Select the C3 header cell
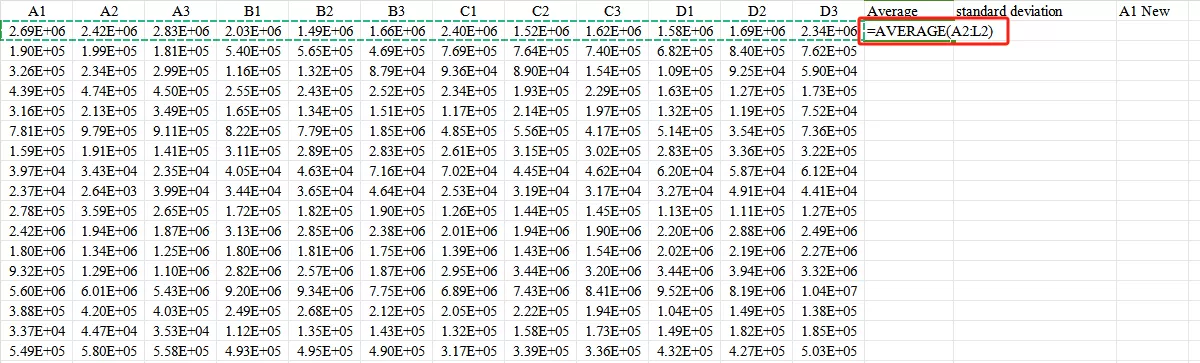This screenshot has height=363, width=1200. [613, 11]
